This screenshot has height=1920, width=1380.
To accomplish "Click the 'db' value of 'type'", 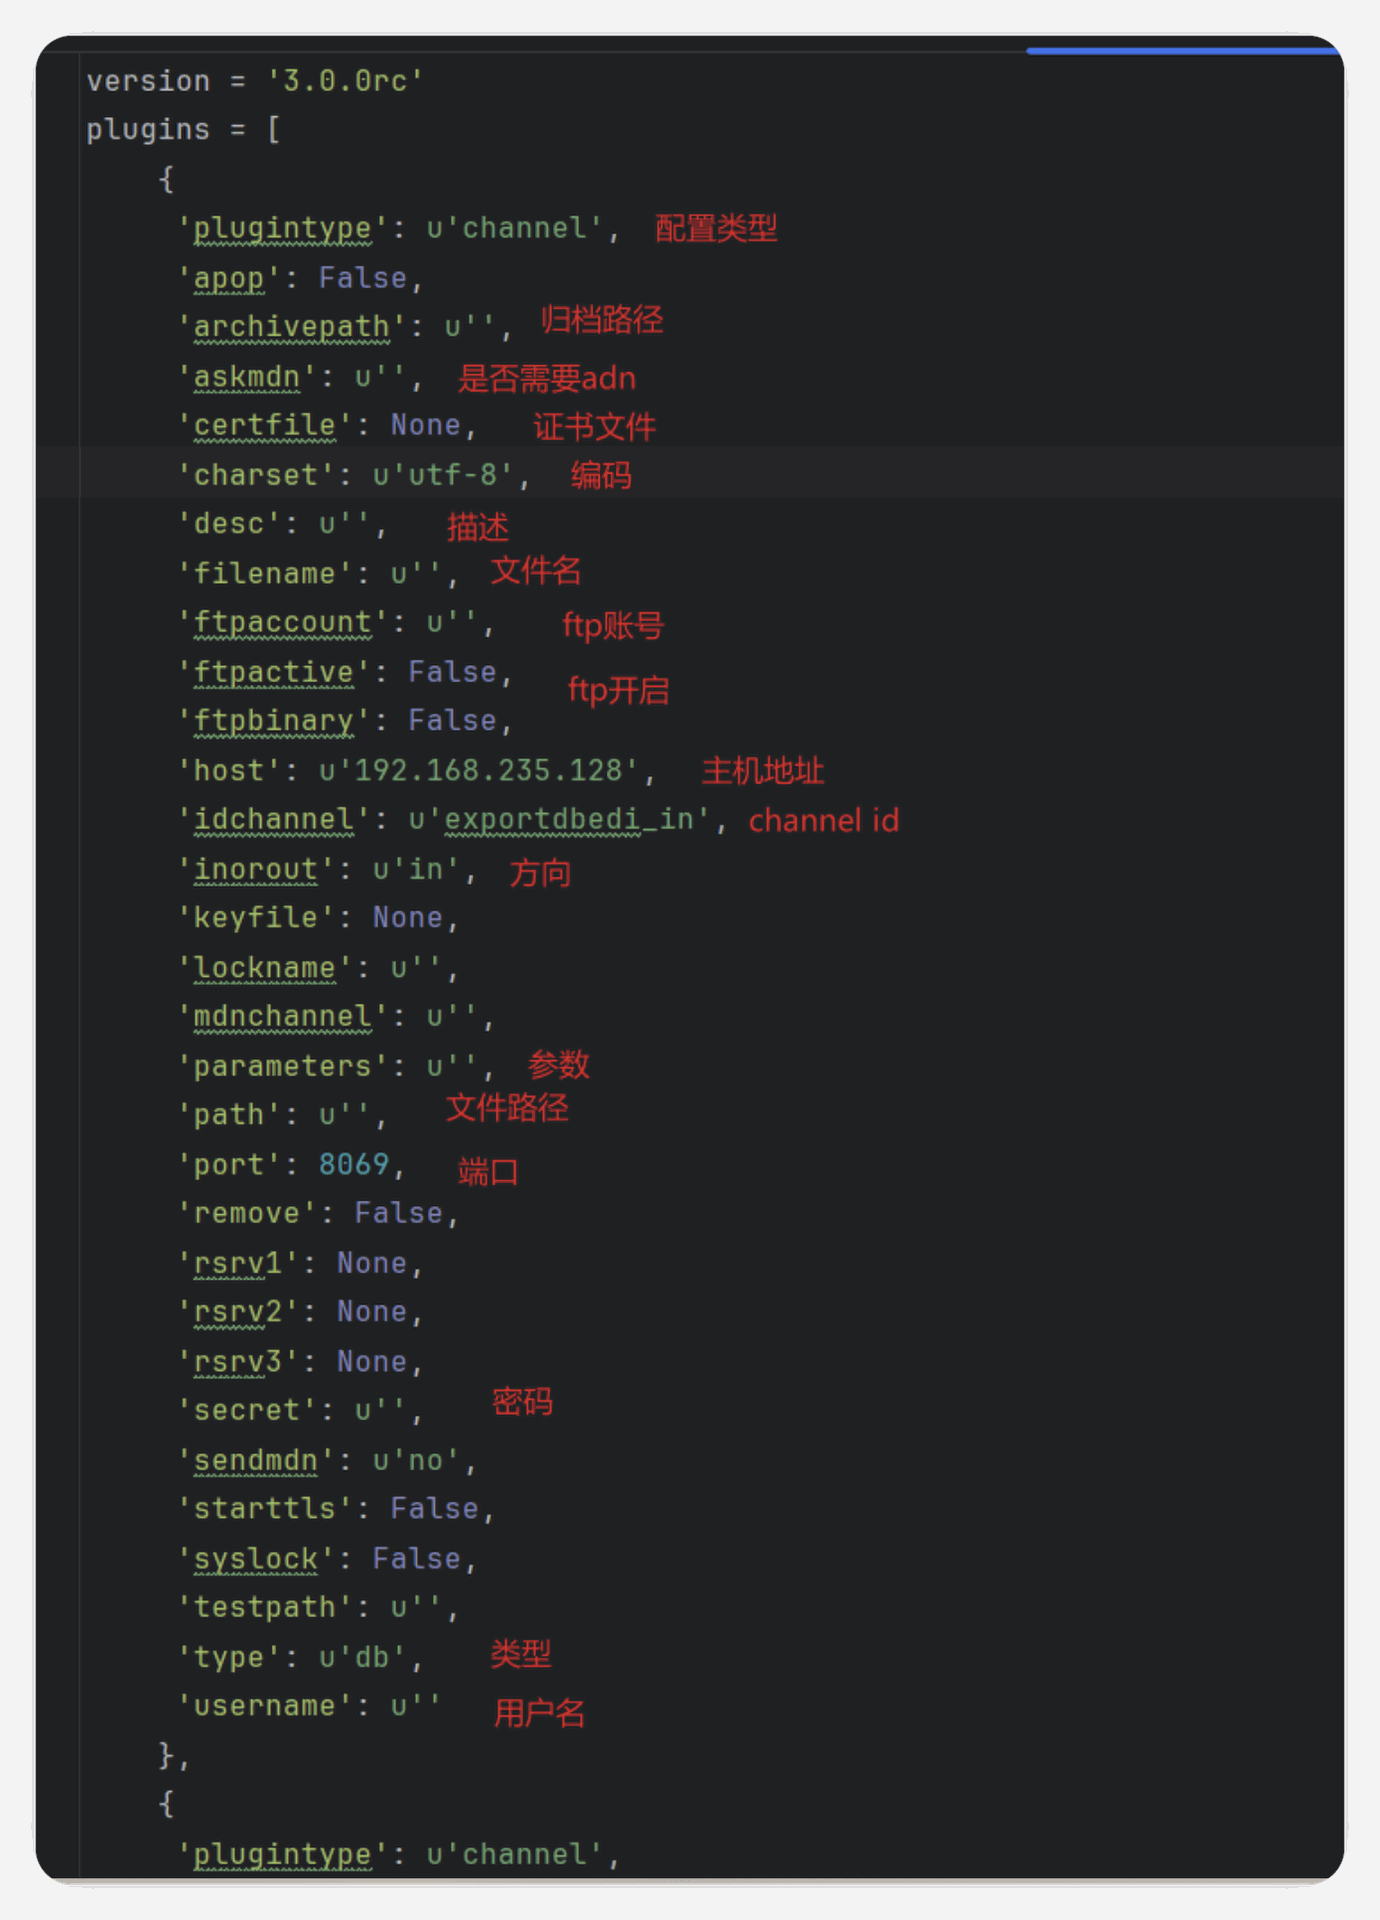I will (372, 1658).
